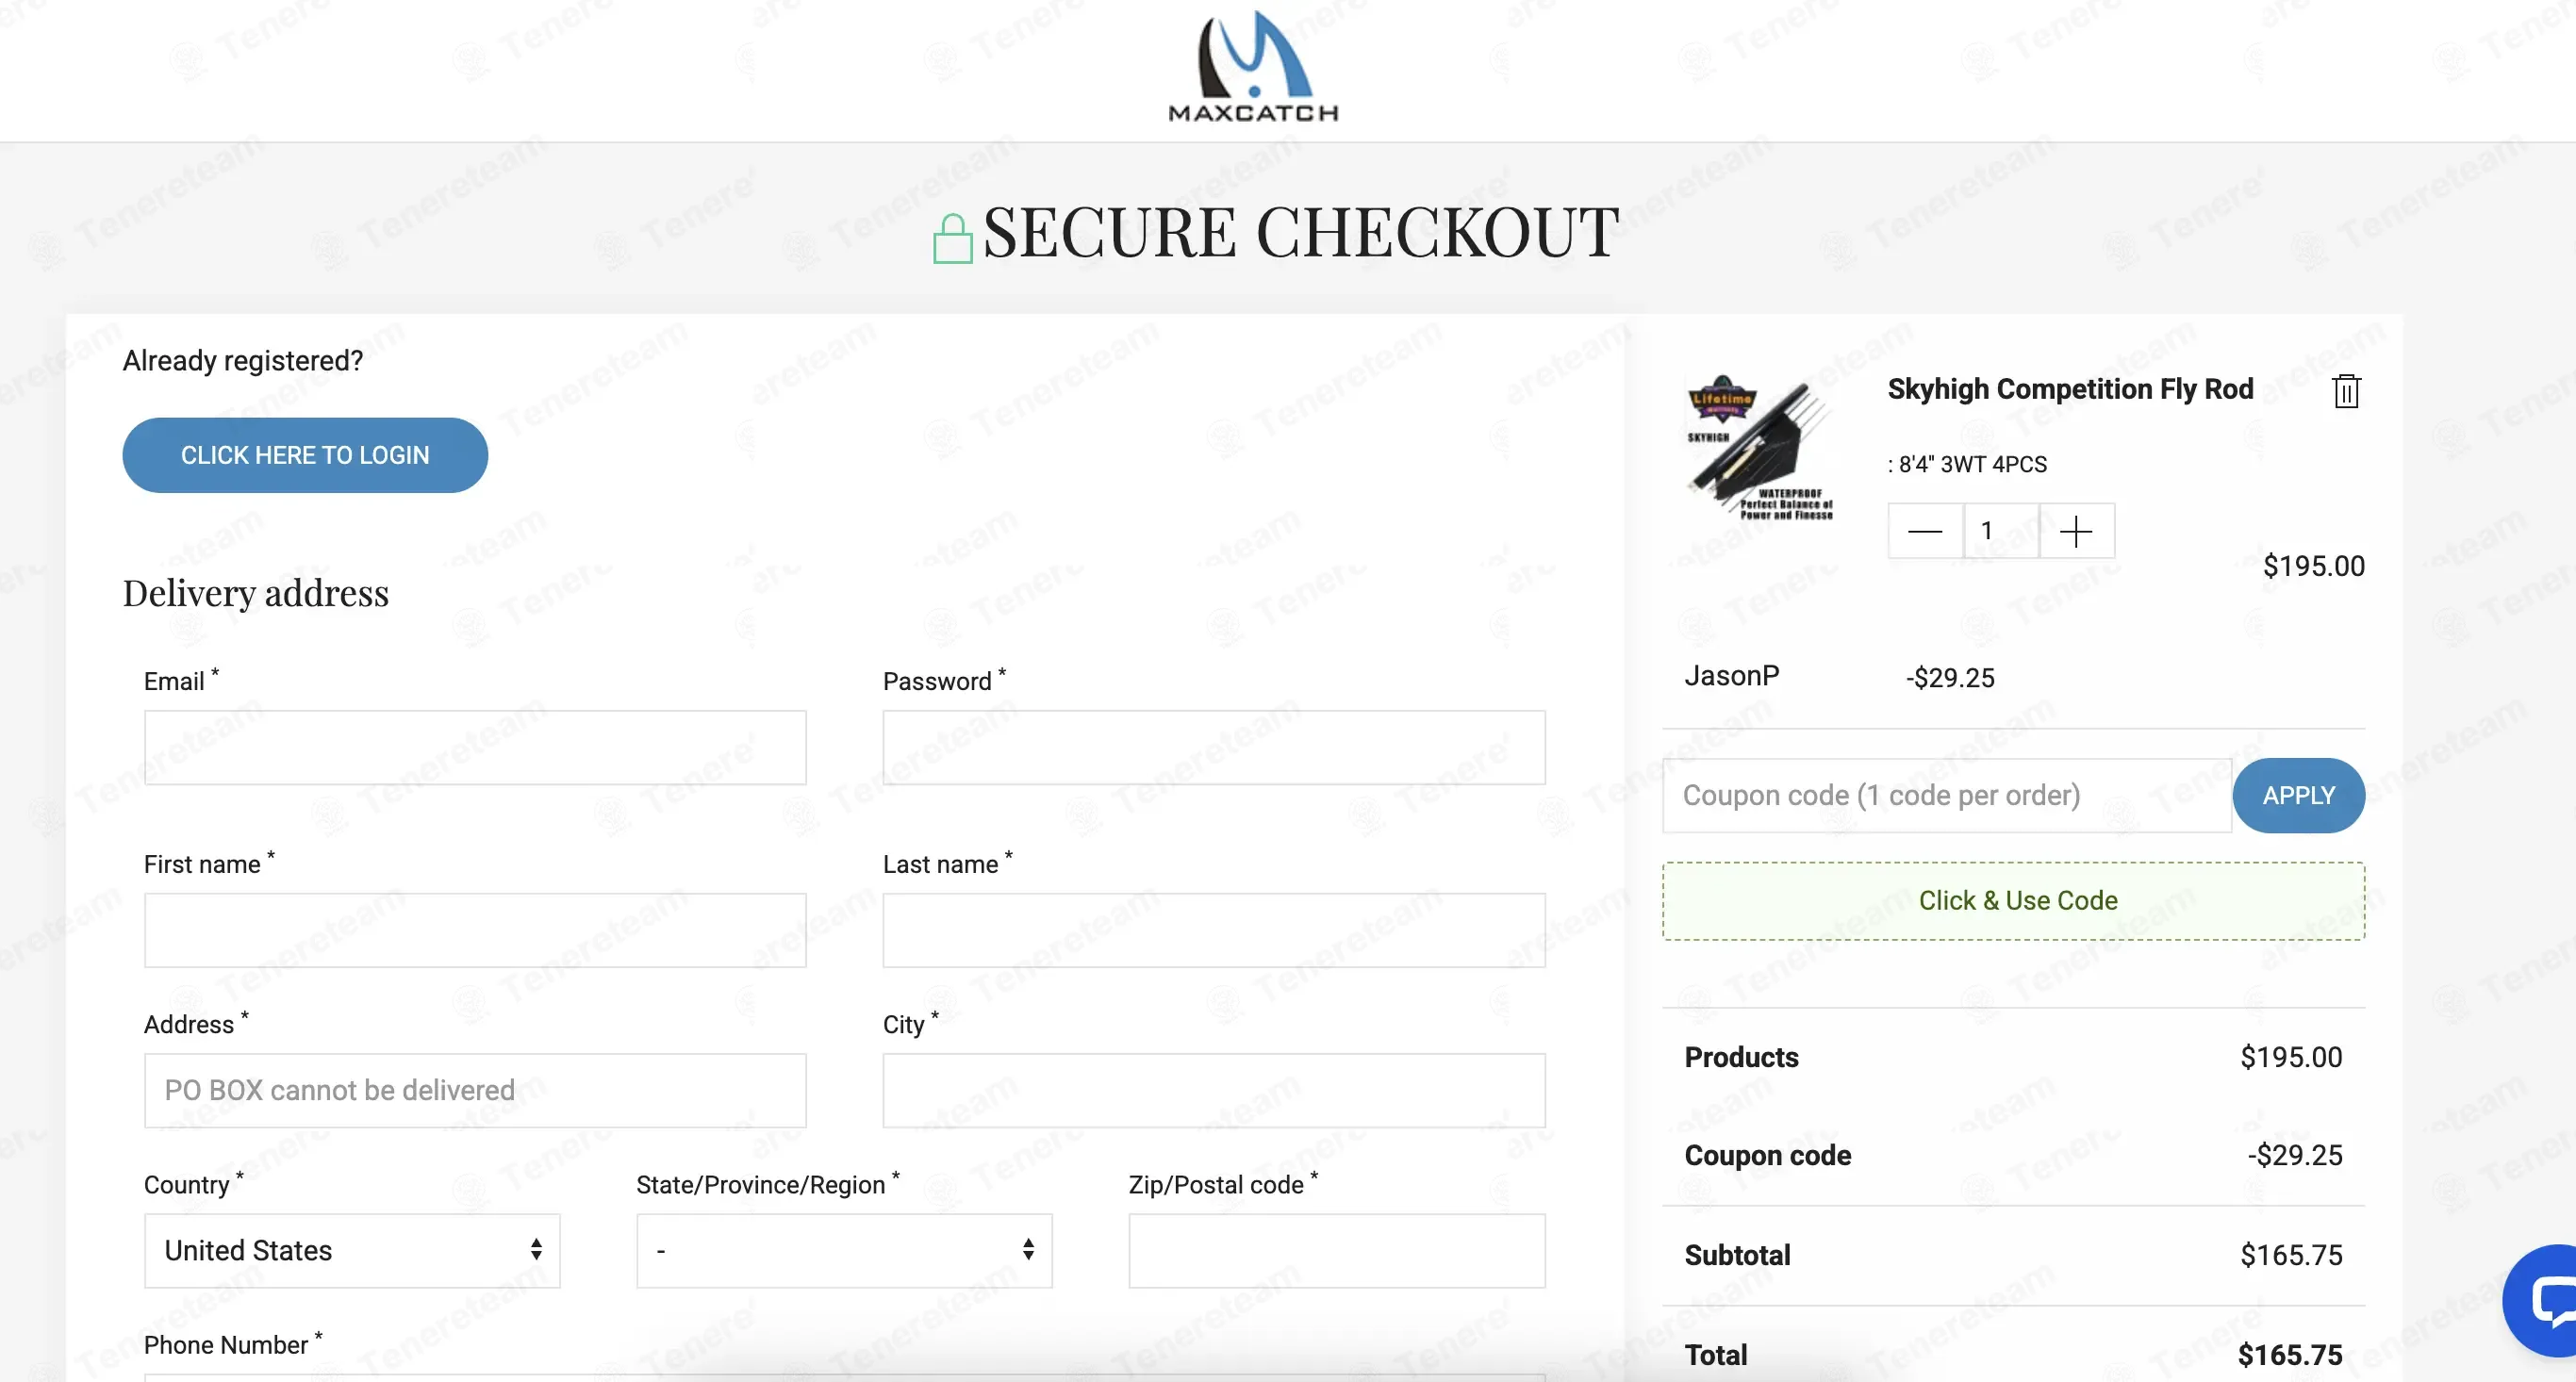Click into the First name field
2576x1382 pixels.
pyautogui.click(x=475, y=930)
